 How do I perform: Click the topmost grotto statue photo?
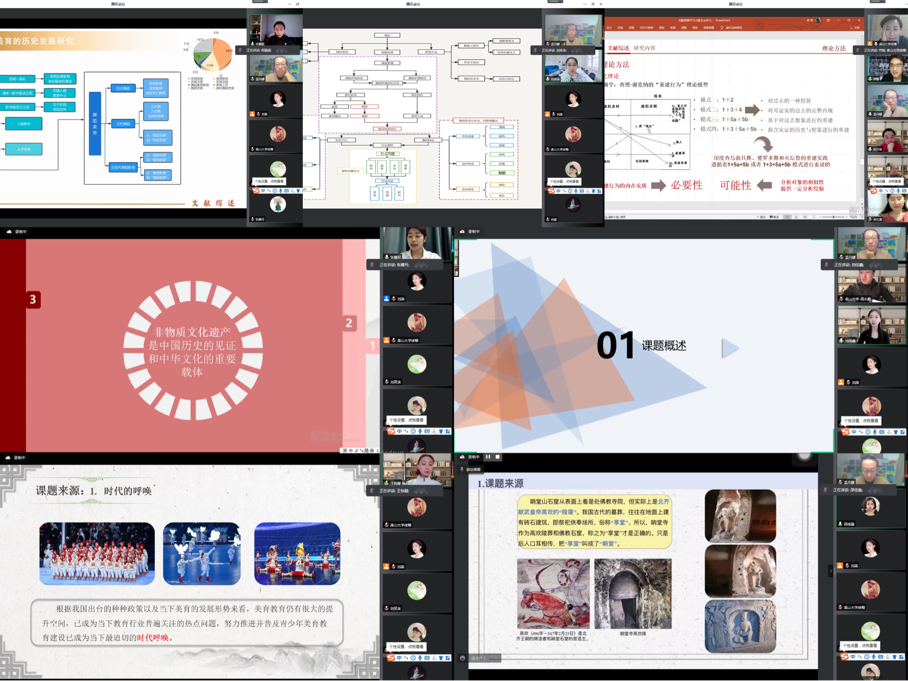point(740,515)
